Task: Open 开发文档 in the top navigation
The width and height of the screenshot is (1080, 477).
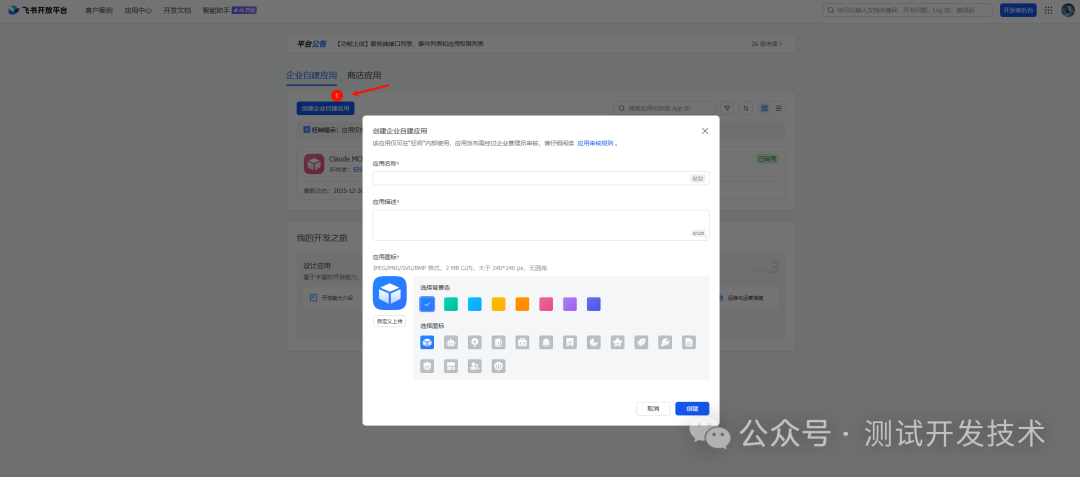Action: tap(177, 10)
